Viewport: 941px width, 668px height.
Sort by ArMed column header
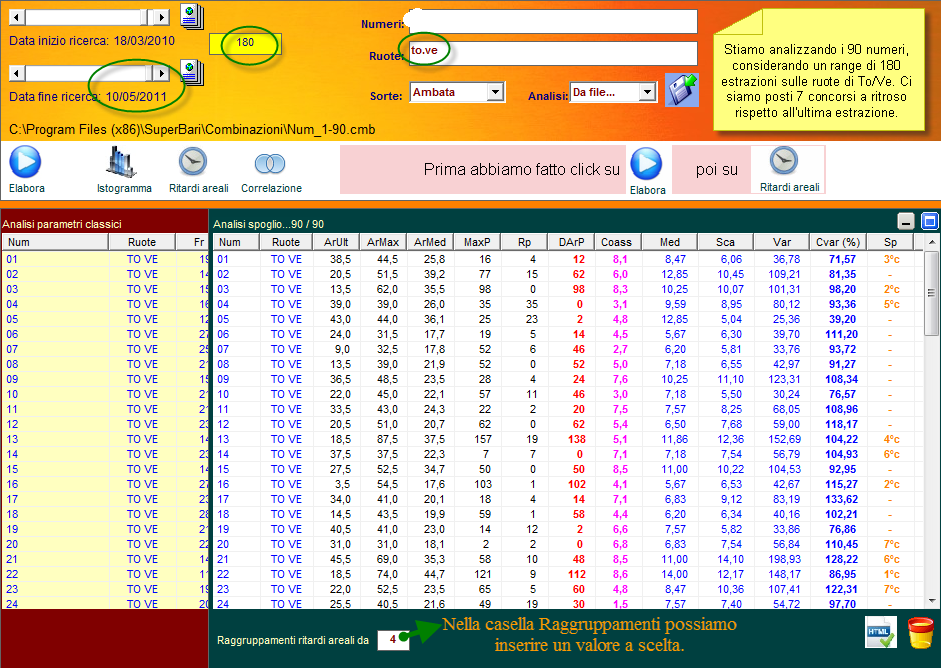coord(430,242)
